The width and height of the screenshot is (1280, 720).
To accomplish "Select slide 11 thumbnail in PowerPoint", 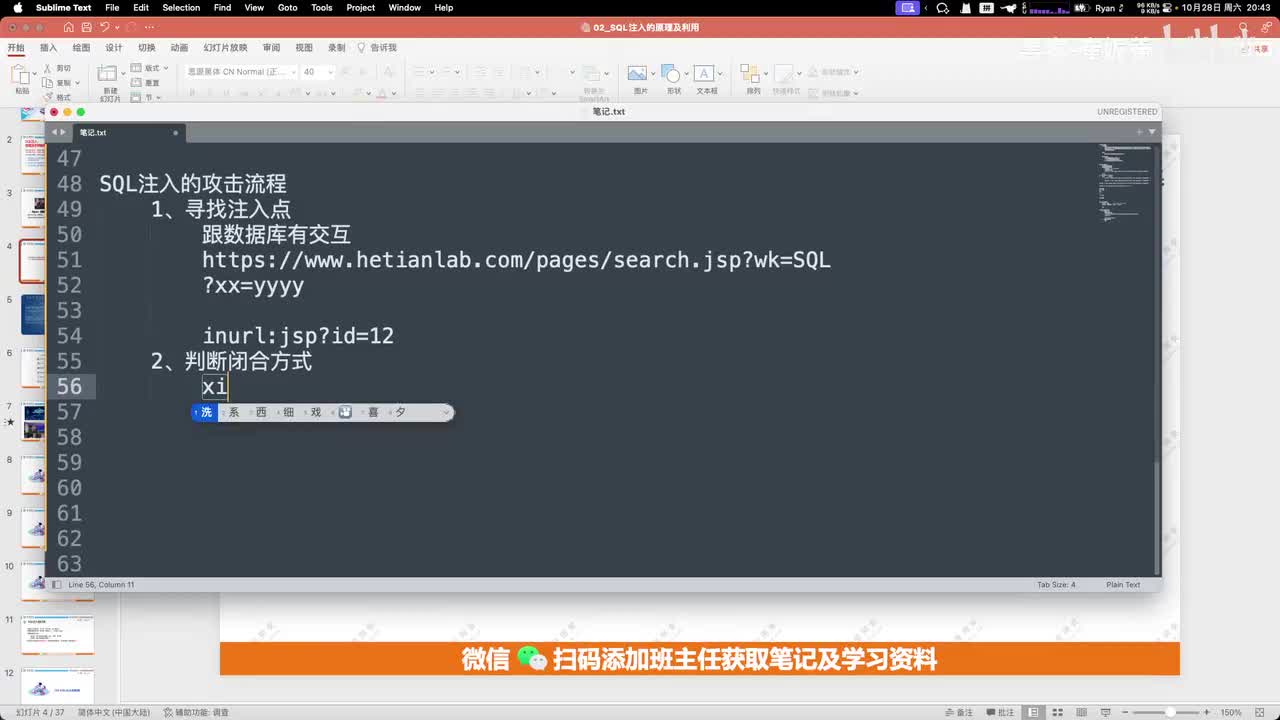I will [x=58, y=635].
